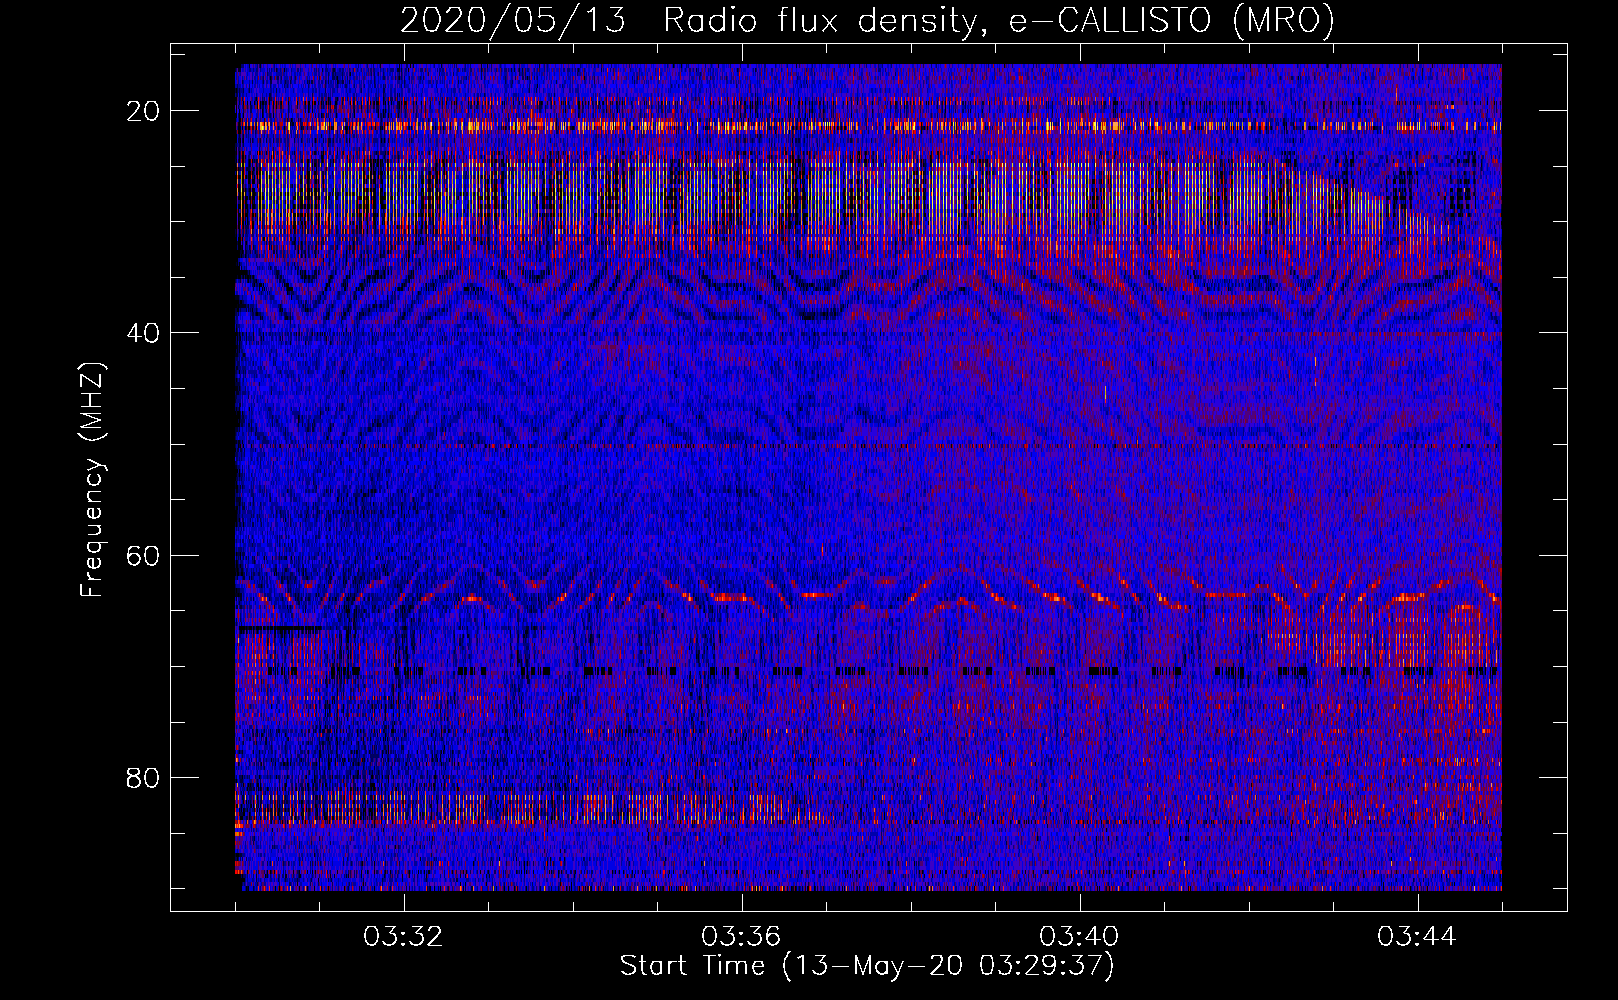Image resolution: width=1618 pixels, height=1000 pixels.
Task: Click the 03:40 time tick label
Action: (1079, 937)
